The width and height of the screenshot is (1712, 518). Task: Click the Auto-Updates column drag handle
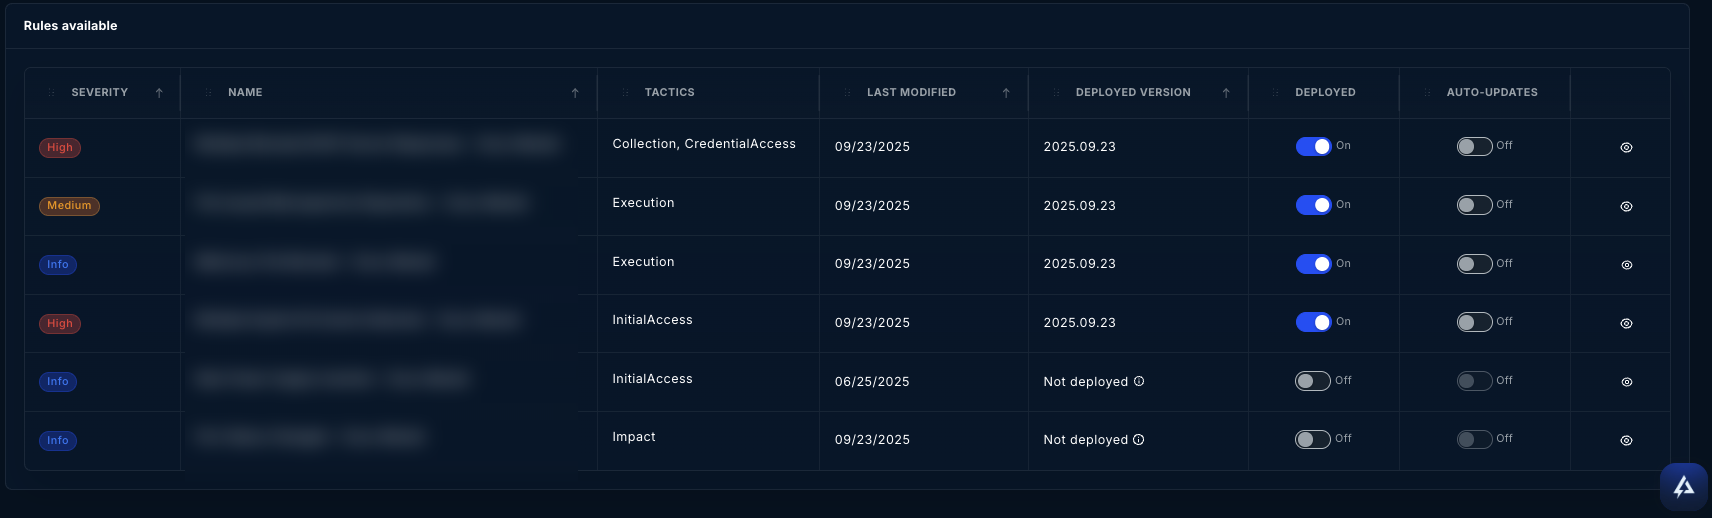pyautogui.click(x=1427, y=93)
